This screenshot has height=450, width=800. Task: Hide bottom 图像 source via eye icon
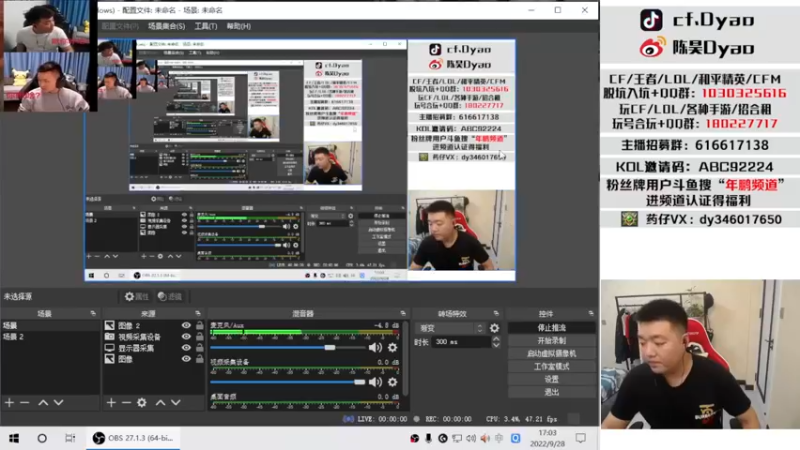coord(186,359)
